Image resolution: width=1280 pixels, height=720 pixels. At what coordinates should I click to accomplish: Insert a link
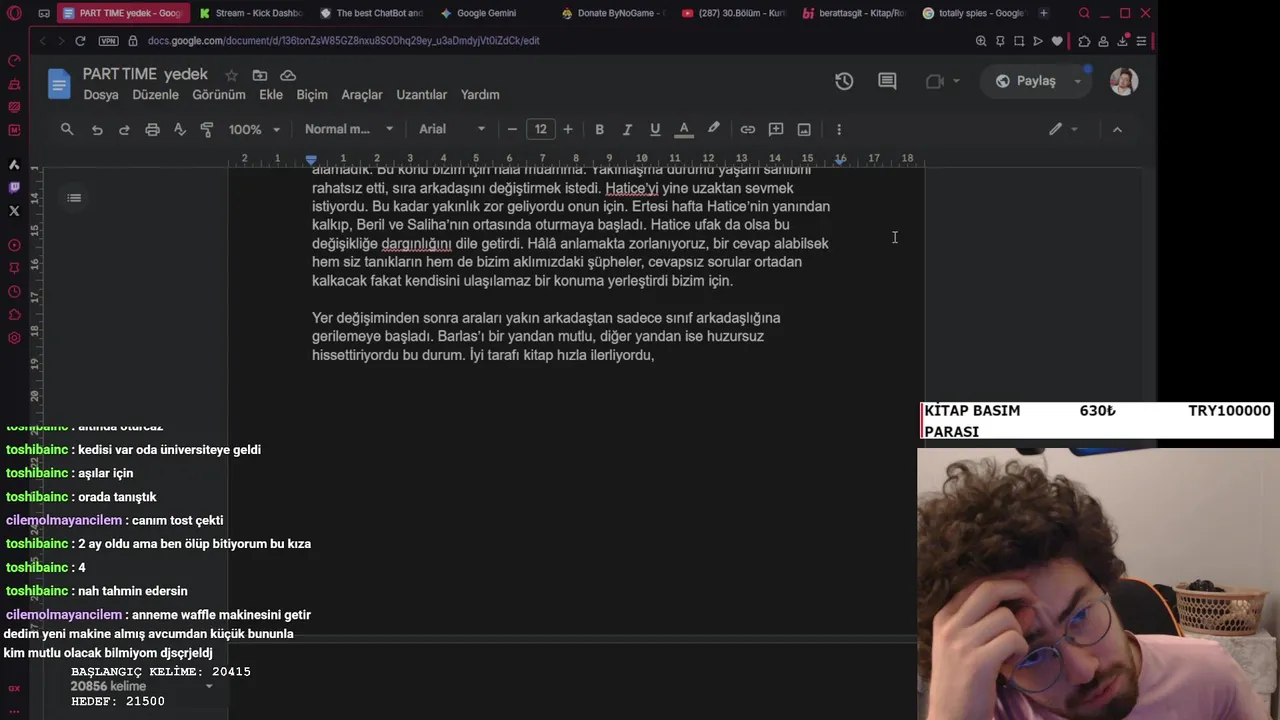[747, 129]
